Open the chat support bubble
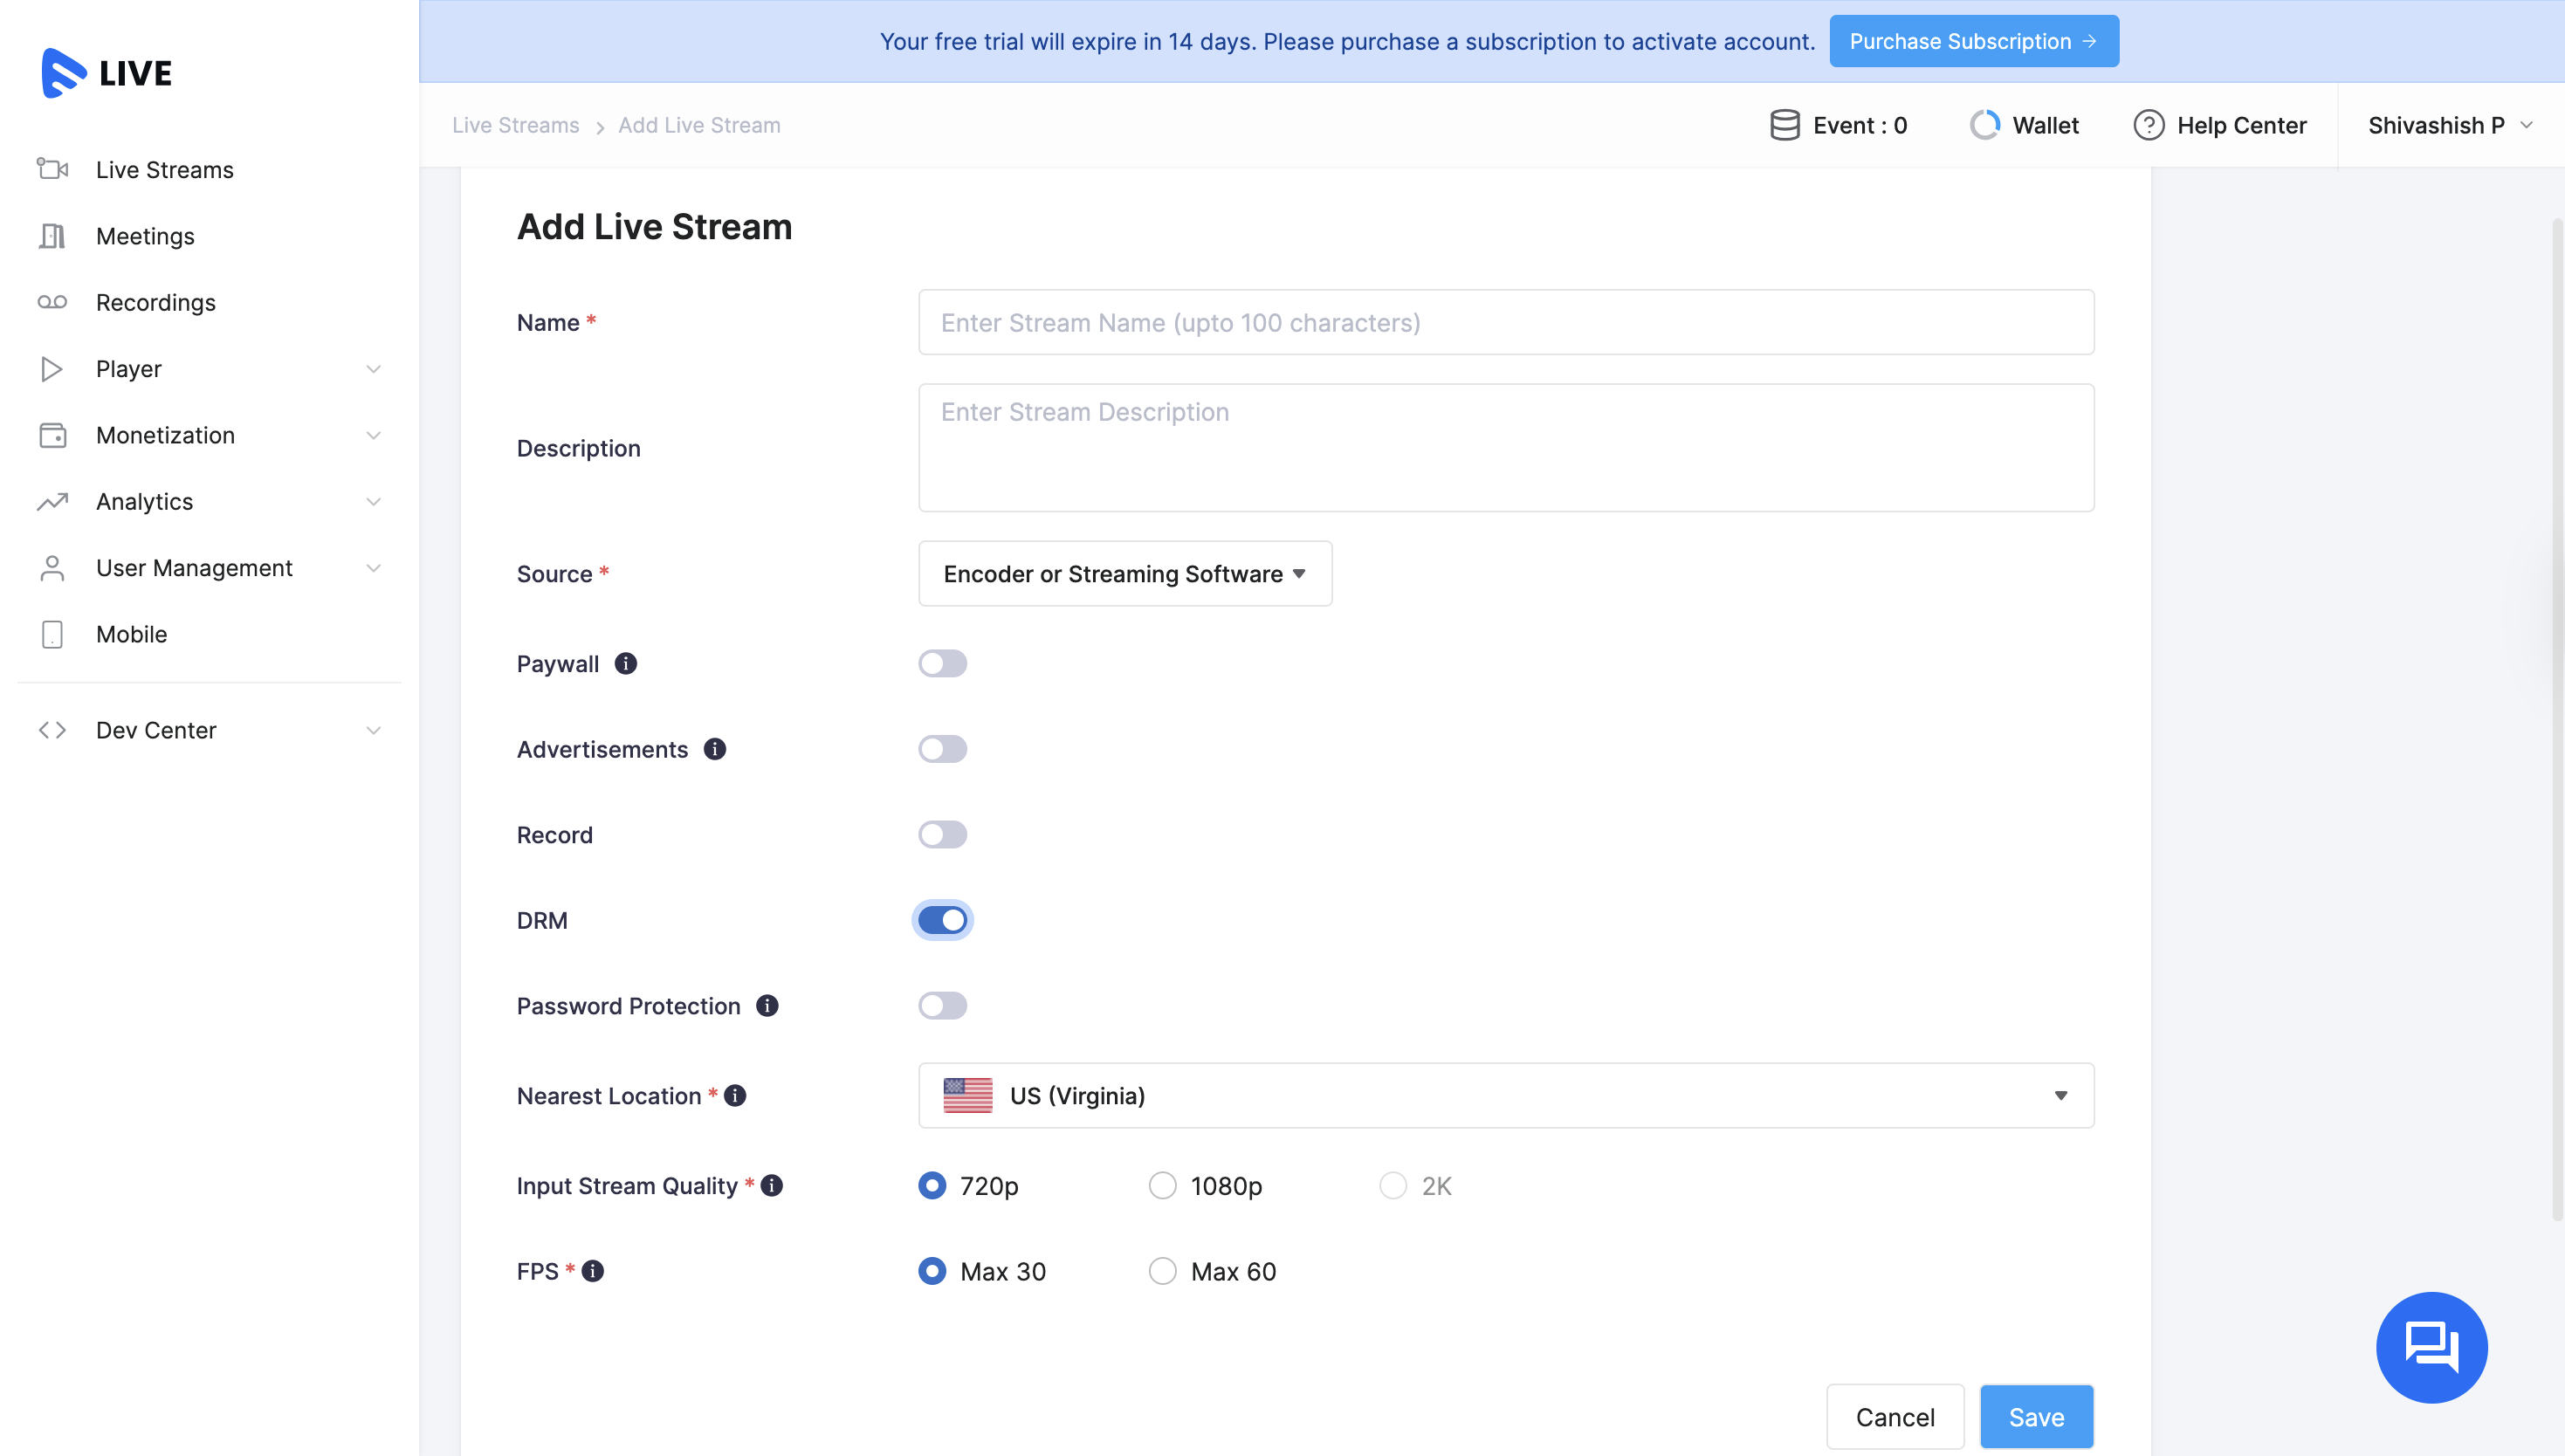2565x1456 pixels. (2431, 1348)
